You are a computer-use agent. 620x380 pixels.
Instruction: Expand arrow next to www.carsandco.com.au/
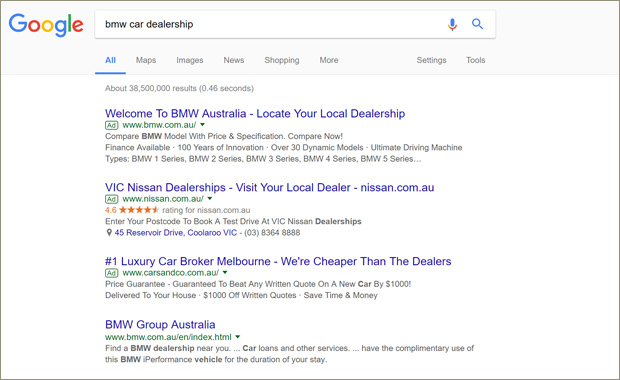click(225, 272)
